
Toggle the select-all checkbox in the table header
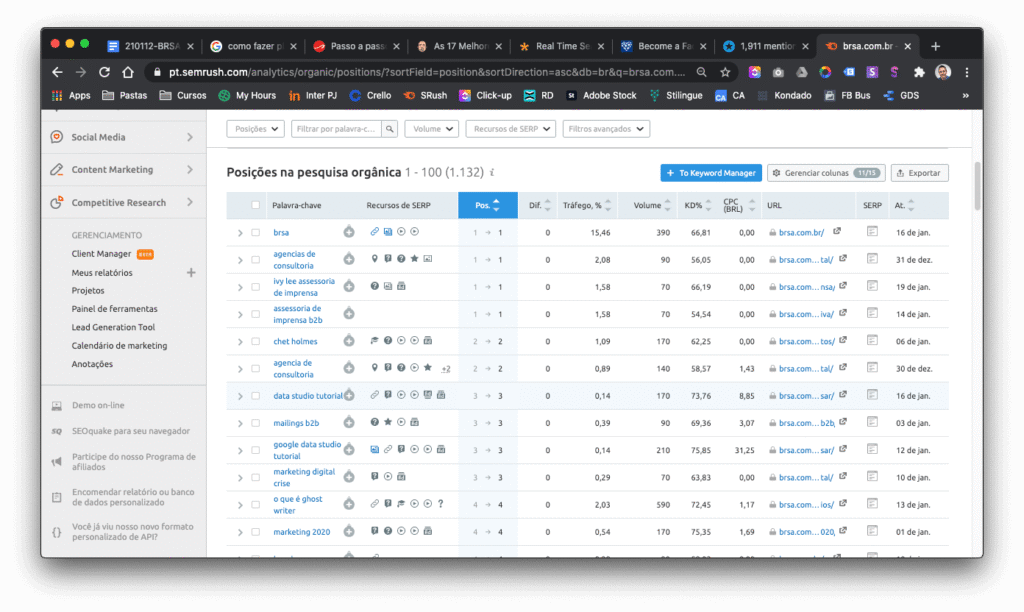(x=255, y=205)
